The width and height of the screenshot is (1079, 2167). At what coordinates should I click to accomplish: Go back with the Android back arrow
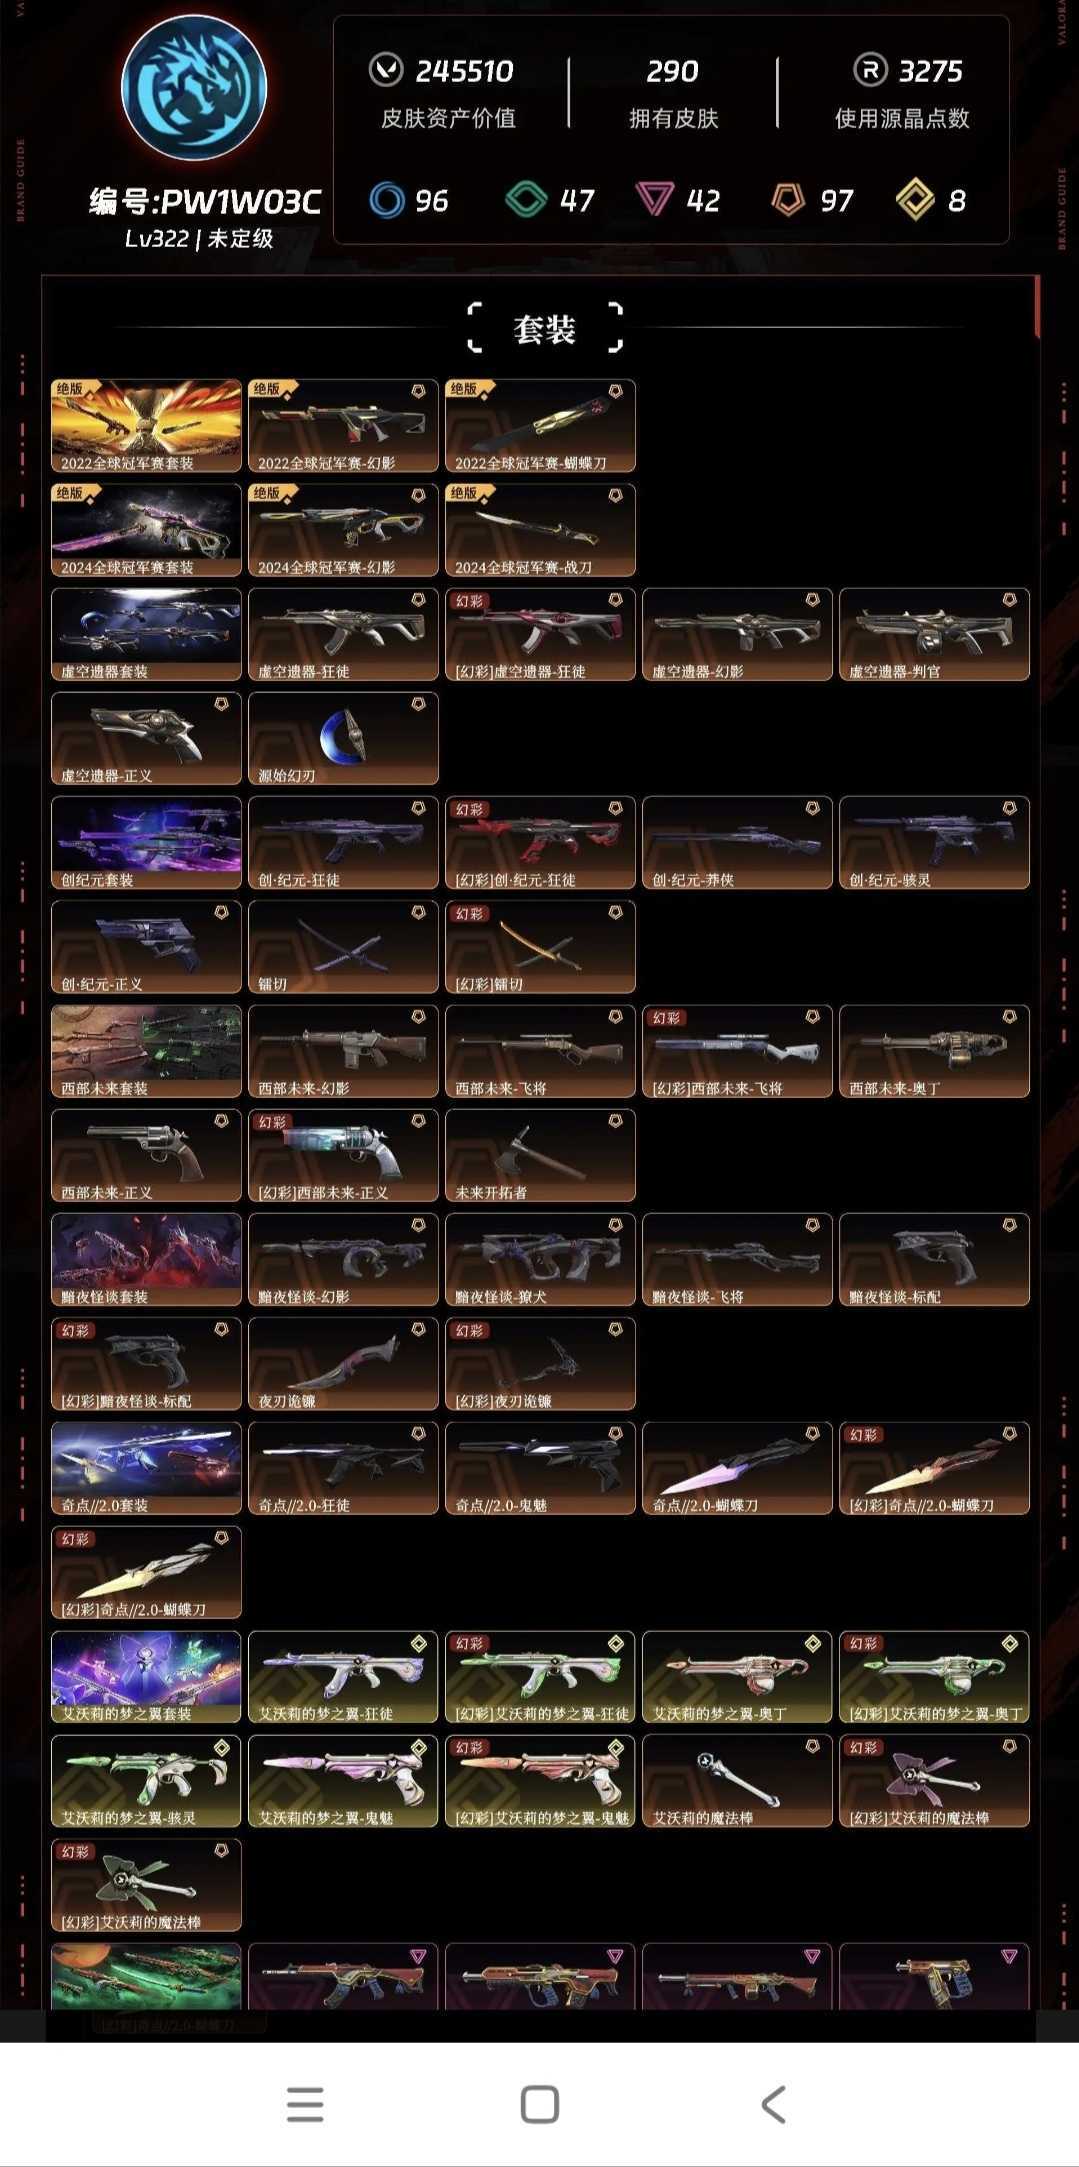point(773,2104)
